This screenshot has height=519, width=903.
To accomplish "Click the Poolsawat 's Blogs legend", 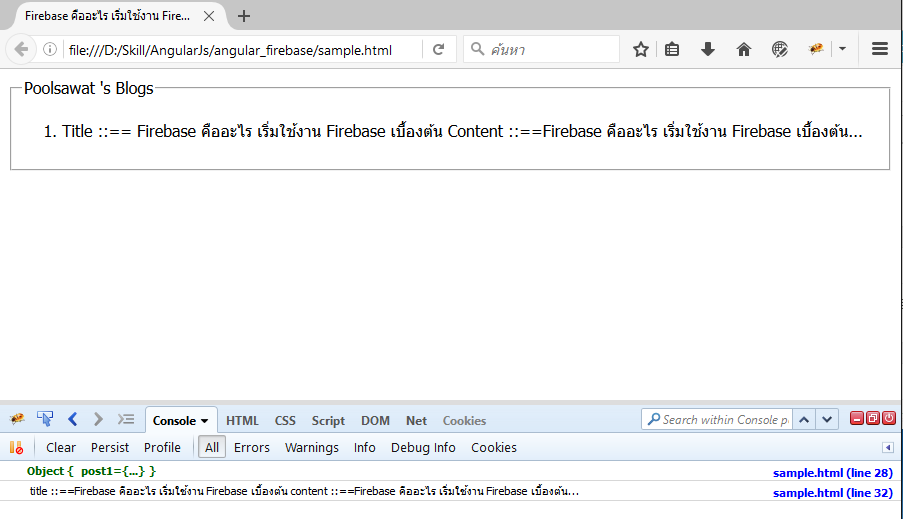I will (89, 88).
